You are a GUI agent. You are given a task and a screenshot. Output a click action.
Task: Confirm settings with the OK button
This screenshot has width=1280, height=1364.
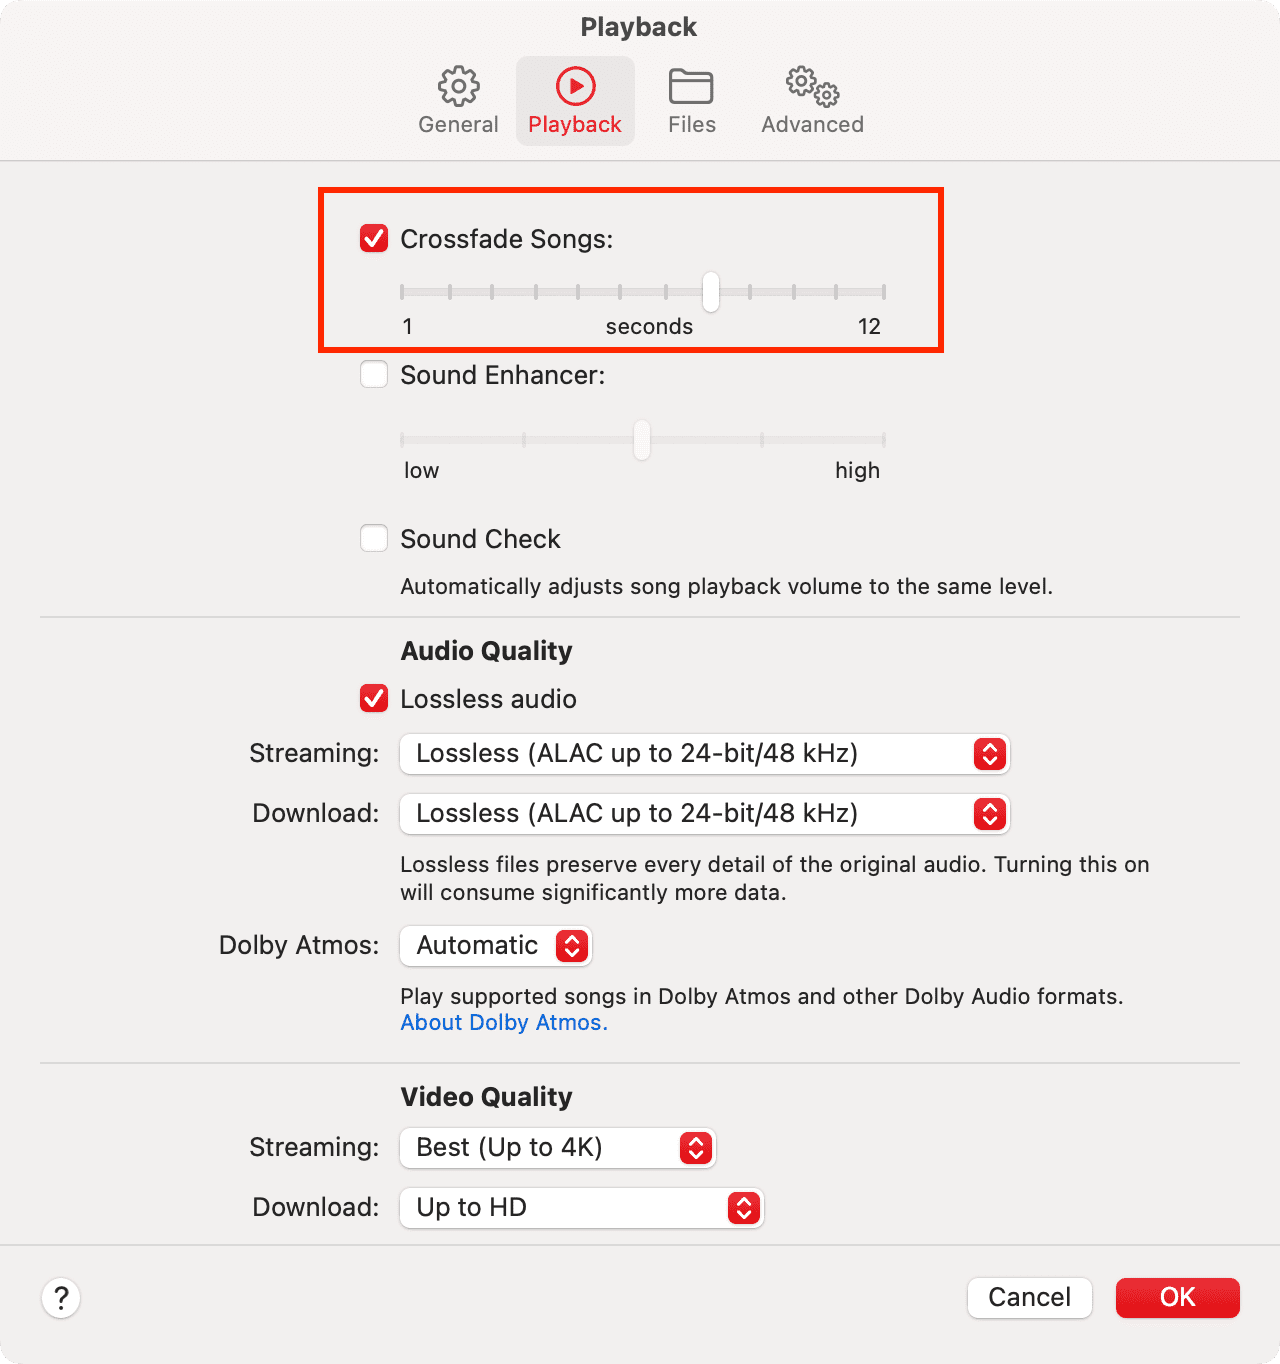click(1178, 1297)
